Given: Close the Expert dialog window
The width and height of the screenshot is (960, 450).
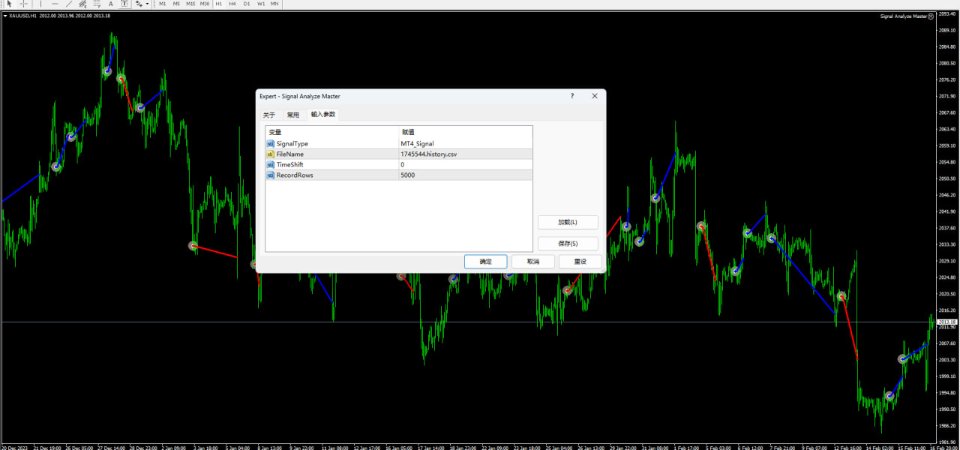Looking at the screenshot, I should pos(594,96).
